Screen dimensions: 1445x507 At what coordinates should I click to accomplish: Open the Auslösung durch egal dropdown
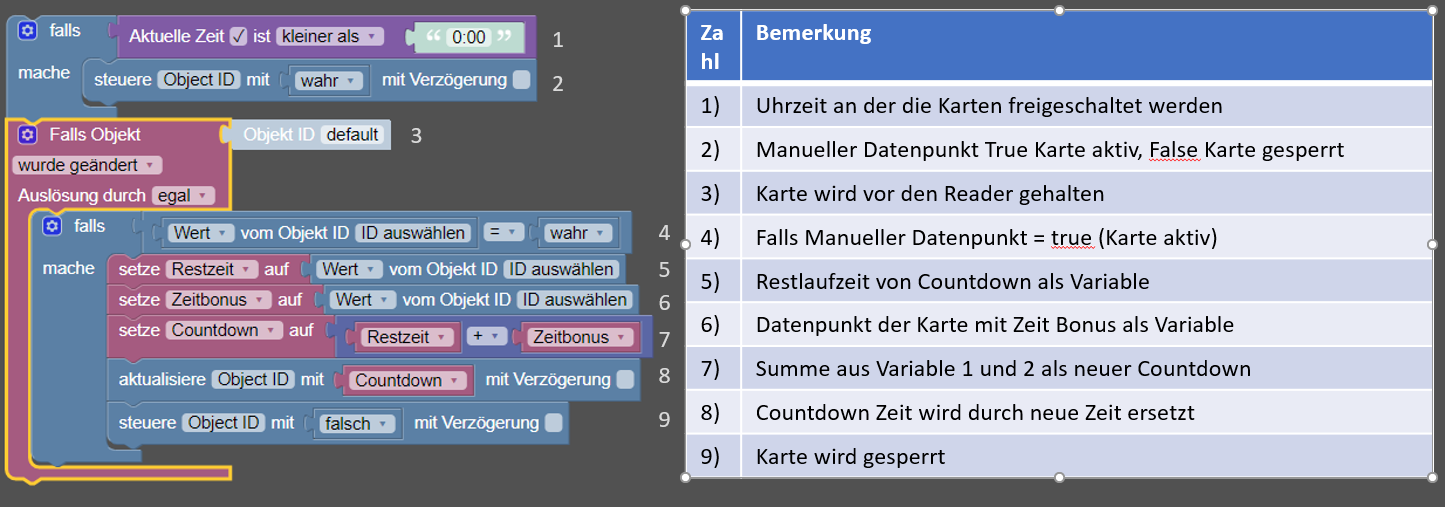click(183, 196)
